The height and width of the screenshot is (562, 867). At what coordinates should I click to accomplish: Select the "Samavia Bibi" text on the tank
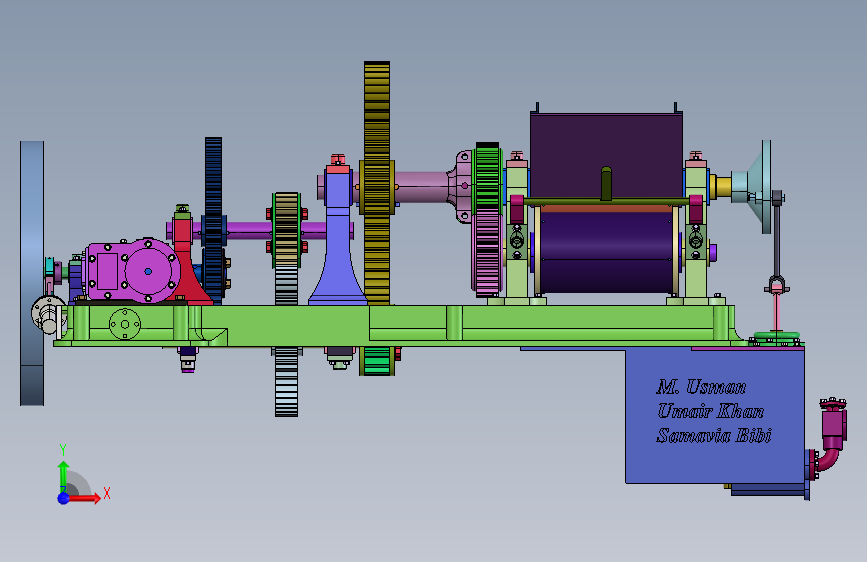(714, 435)
